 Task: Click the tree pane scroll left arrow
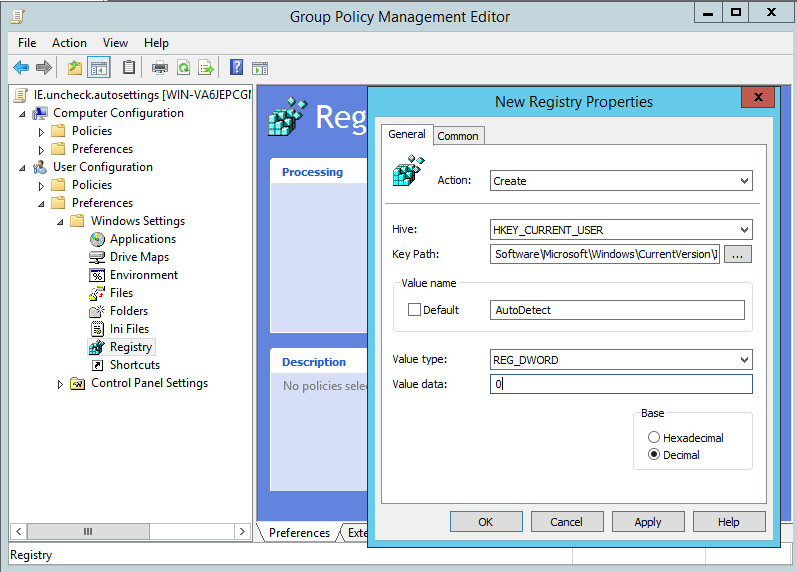(18, 531)
